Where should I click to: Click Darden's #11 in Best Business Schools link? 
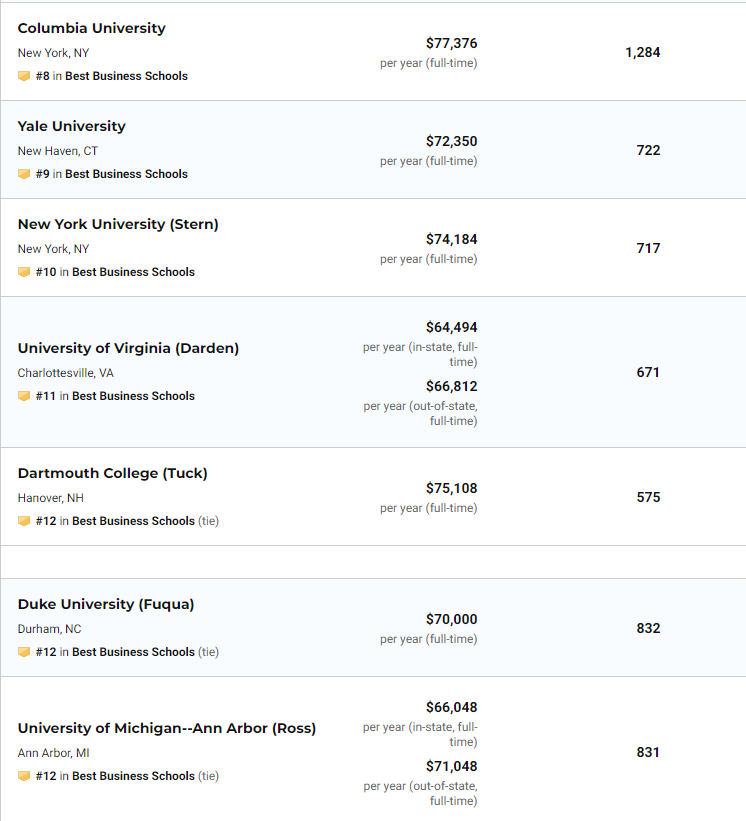coord(115,396)
